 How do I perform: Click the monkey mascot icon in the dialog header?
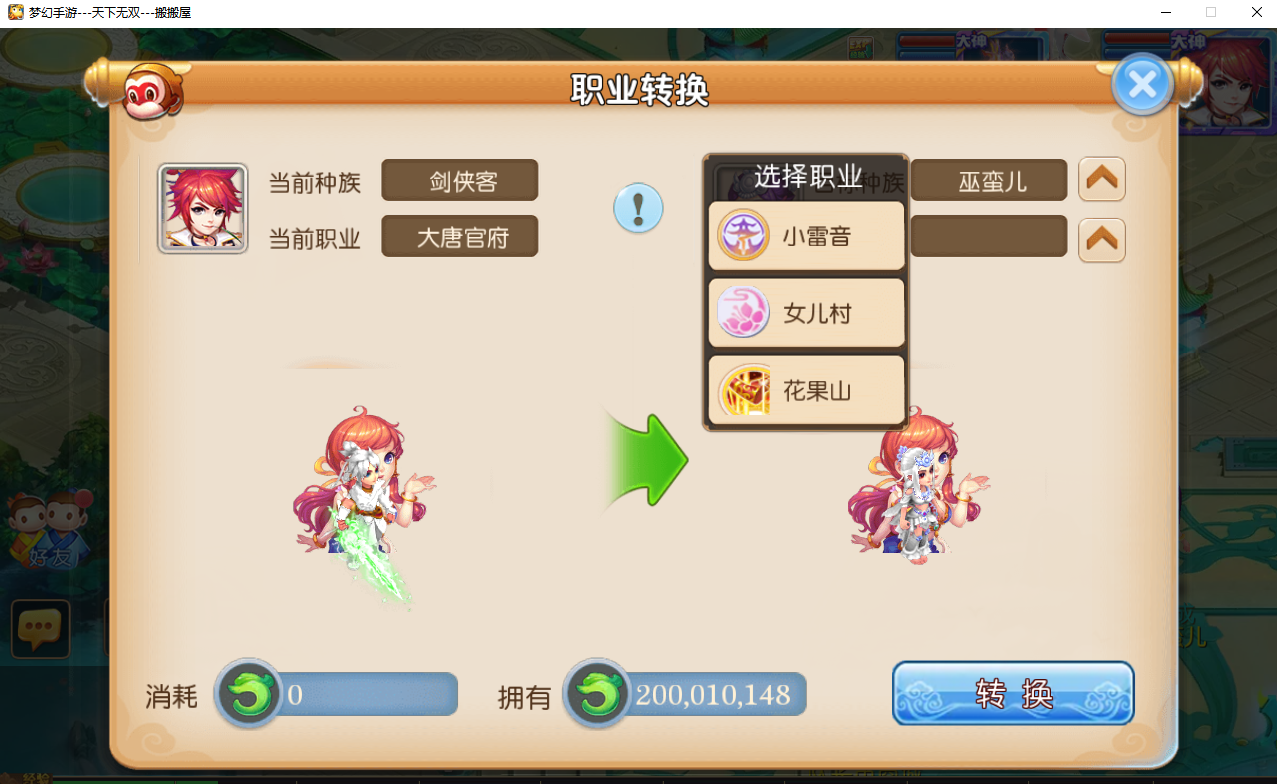click(x=152, y=89)
